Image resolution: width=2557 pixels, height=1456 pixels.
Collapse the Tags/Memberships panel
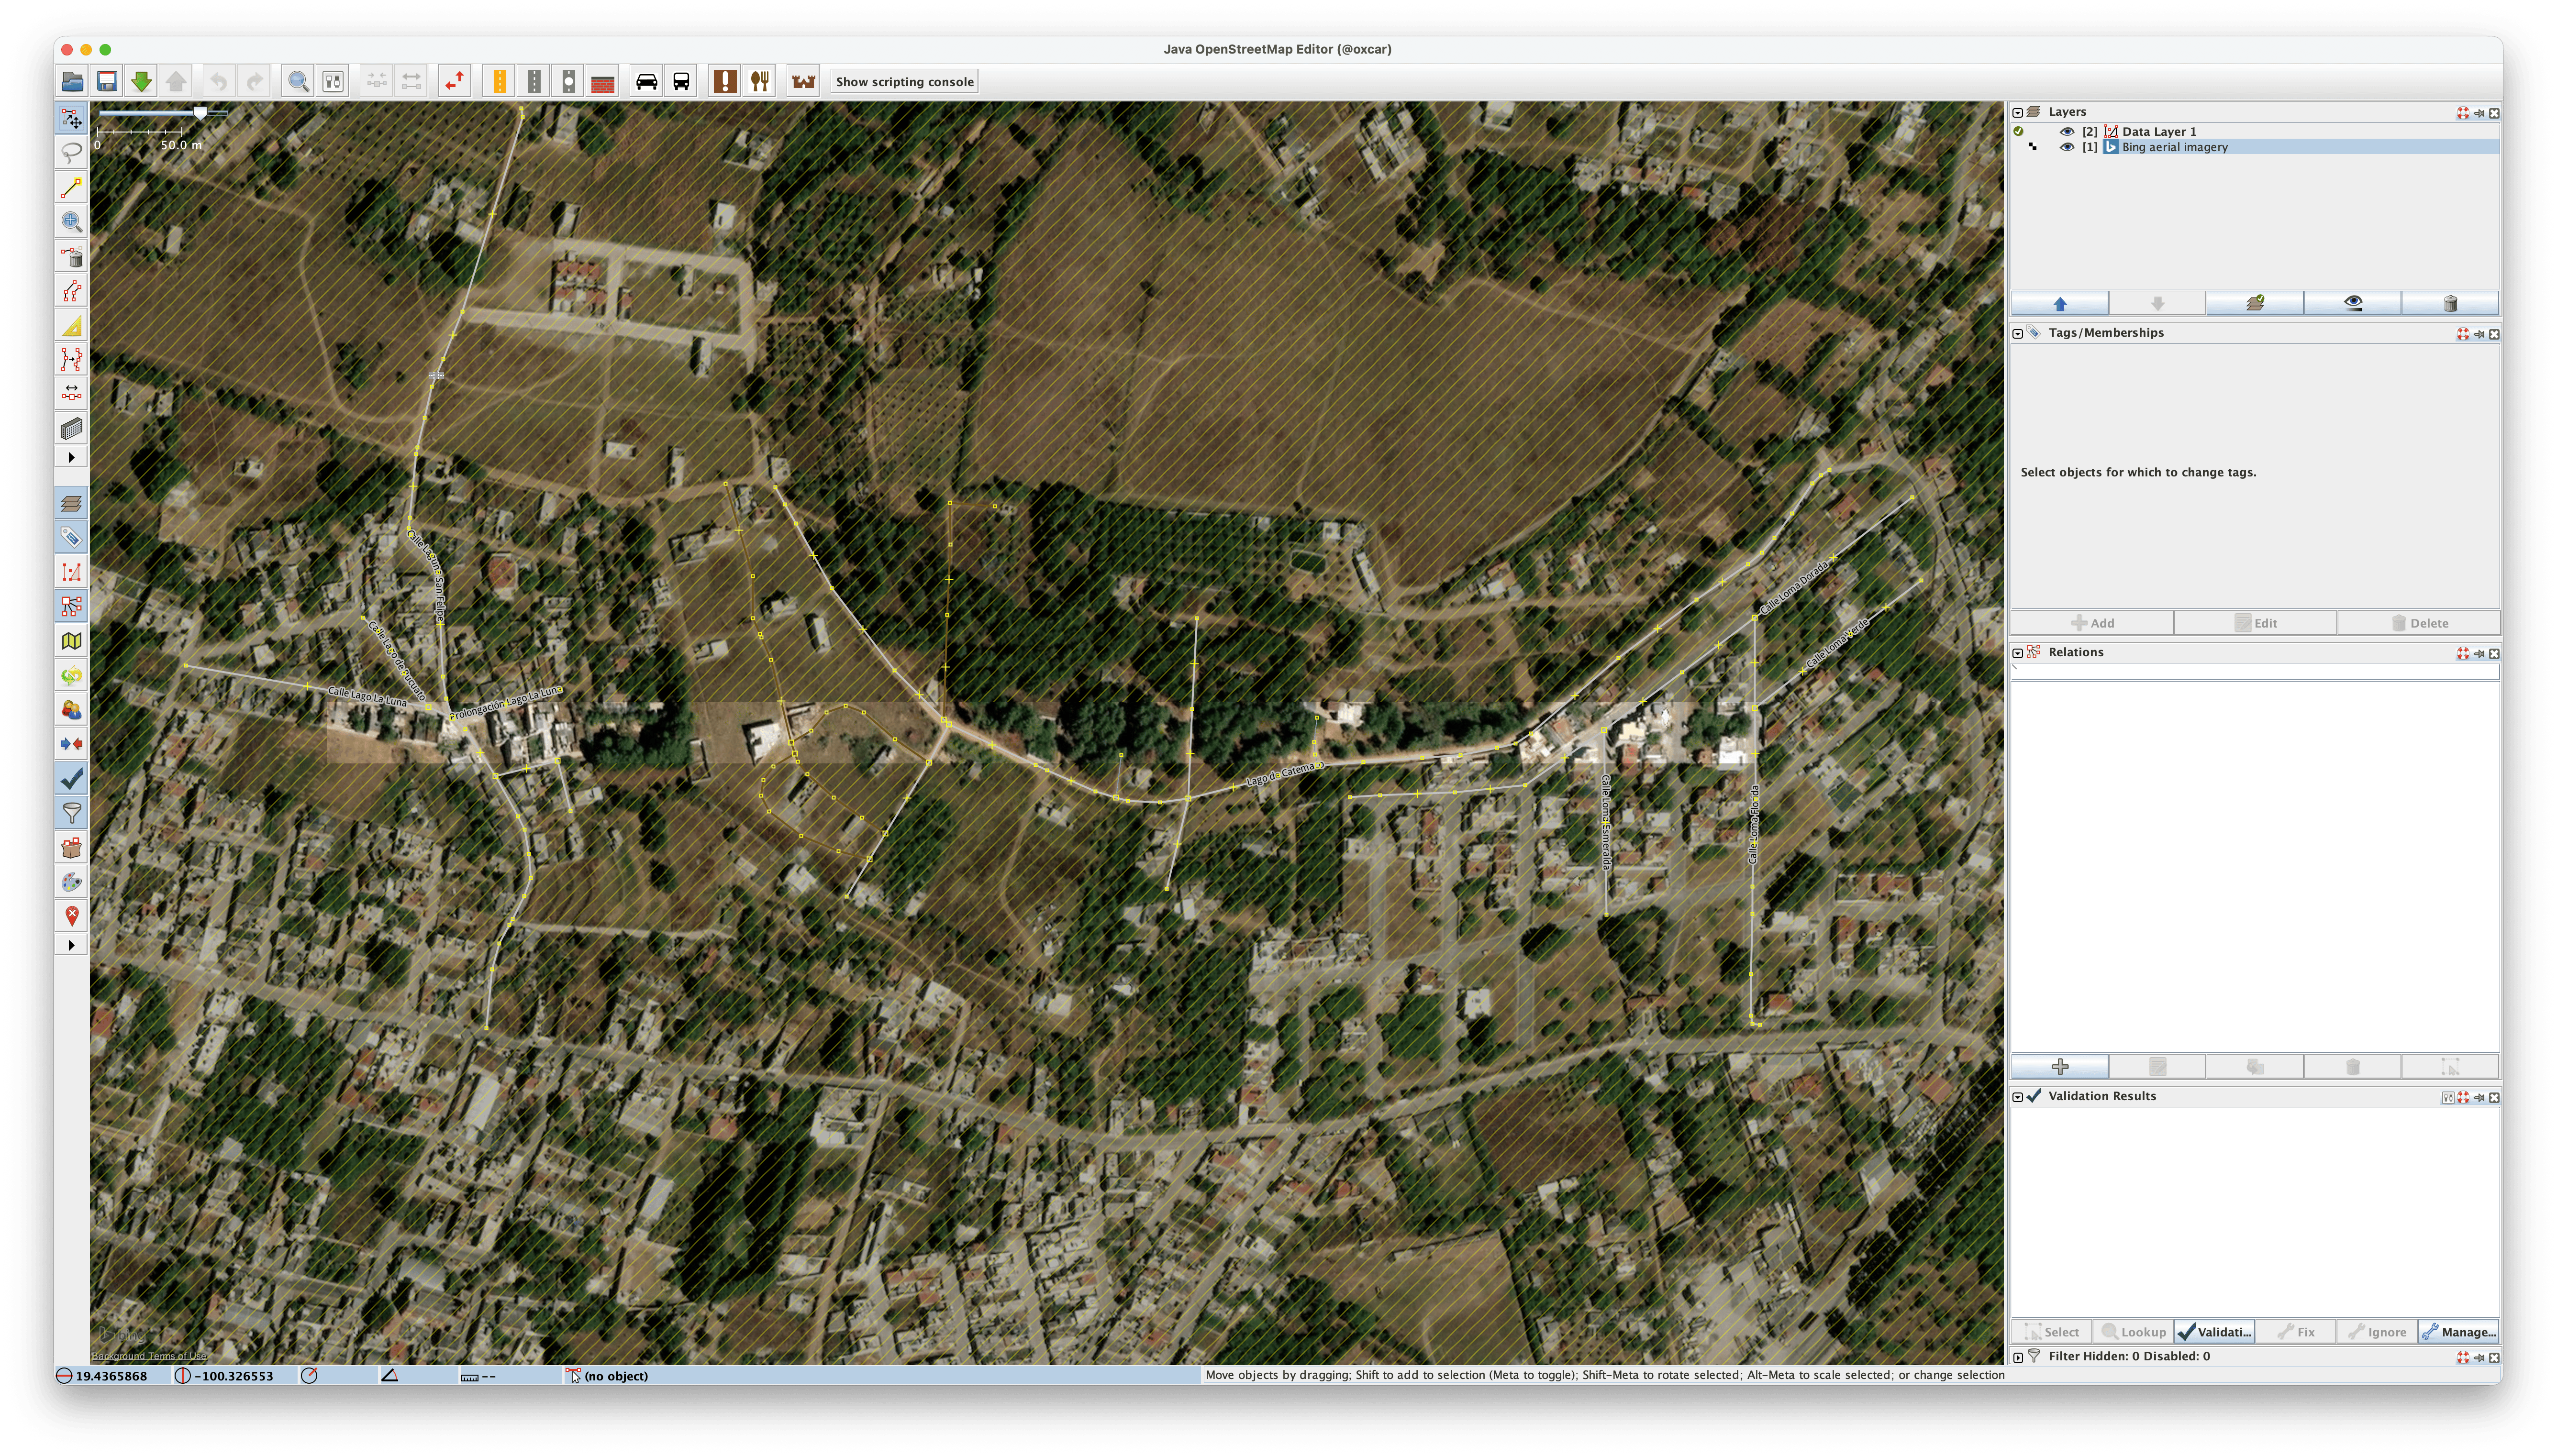click(x=2018, y=334)
